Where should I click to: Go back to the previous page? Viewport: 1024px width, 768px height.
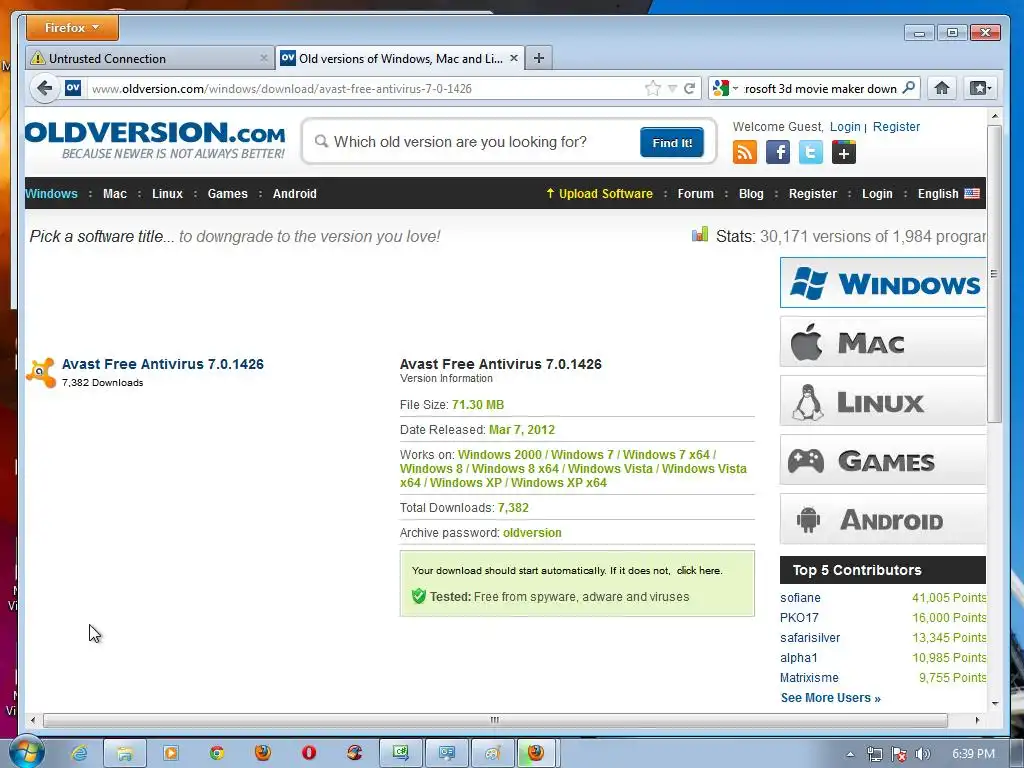coord(44,88)
